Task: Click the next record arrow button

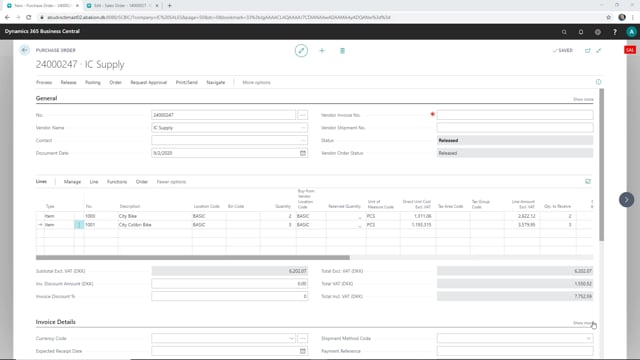Action: (627, 200)
